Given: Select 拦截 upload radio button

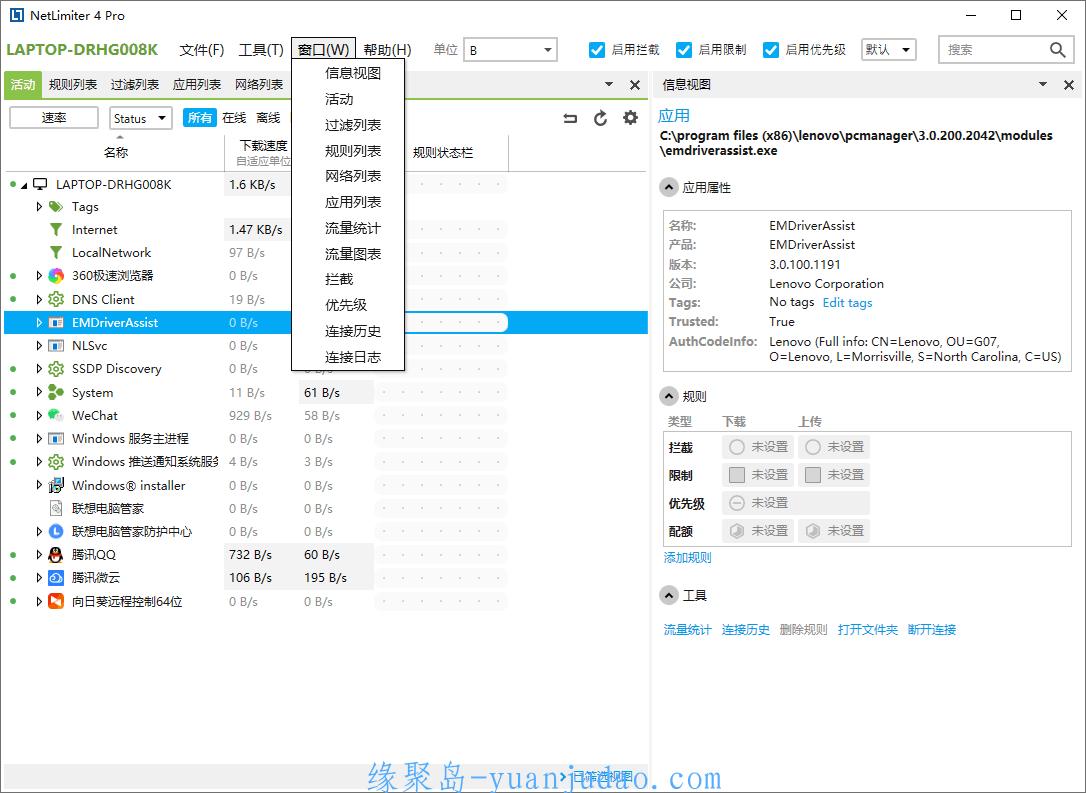Looking at the screenshot, I should click(x=813, y=447).
